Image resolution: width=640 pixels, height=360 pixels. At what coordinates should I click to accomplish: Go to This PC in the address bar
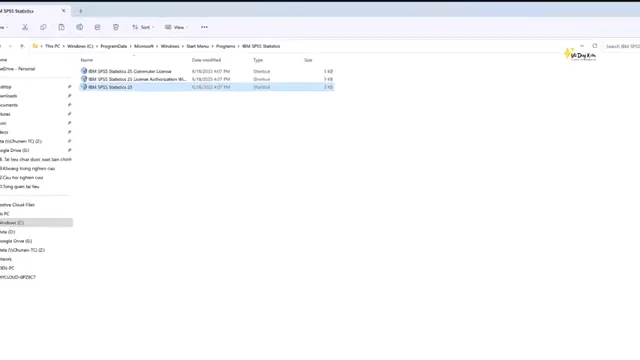point(52,46)
